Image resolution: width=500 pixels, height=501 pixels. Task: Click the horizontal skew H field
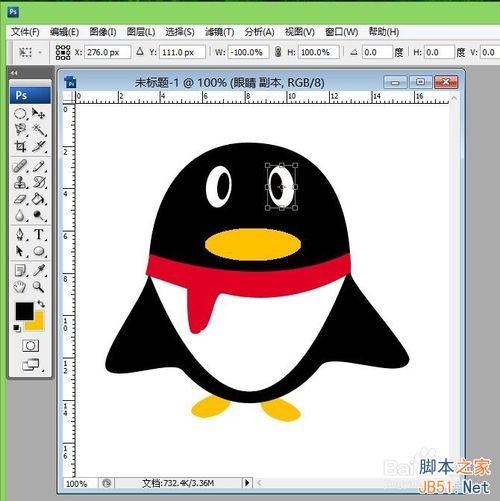439,52
